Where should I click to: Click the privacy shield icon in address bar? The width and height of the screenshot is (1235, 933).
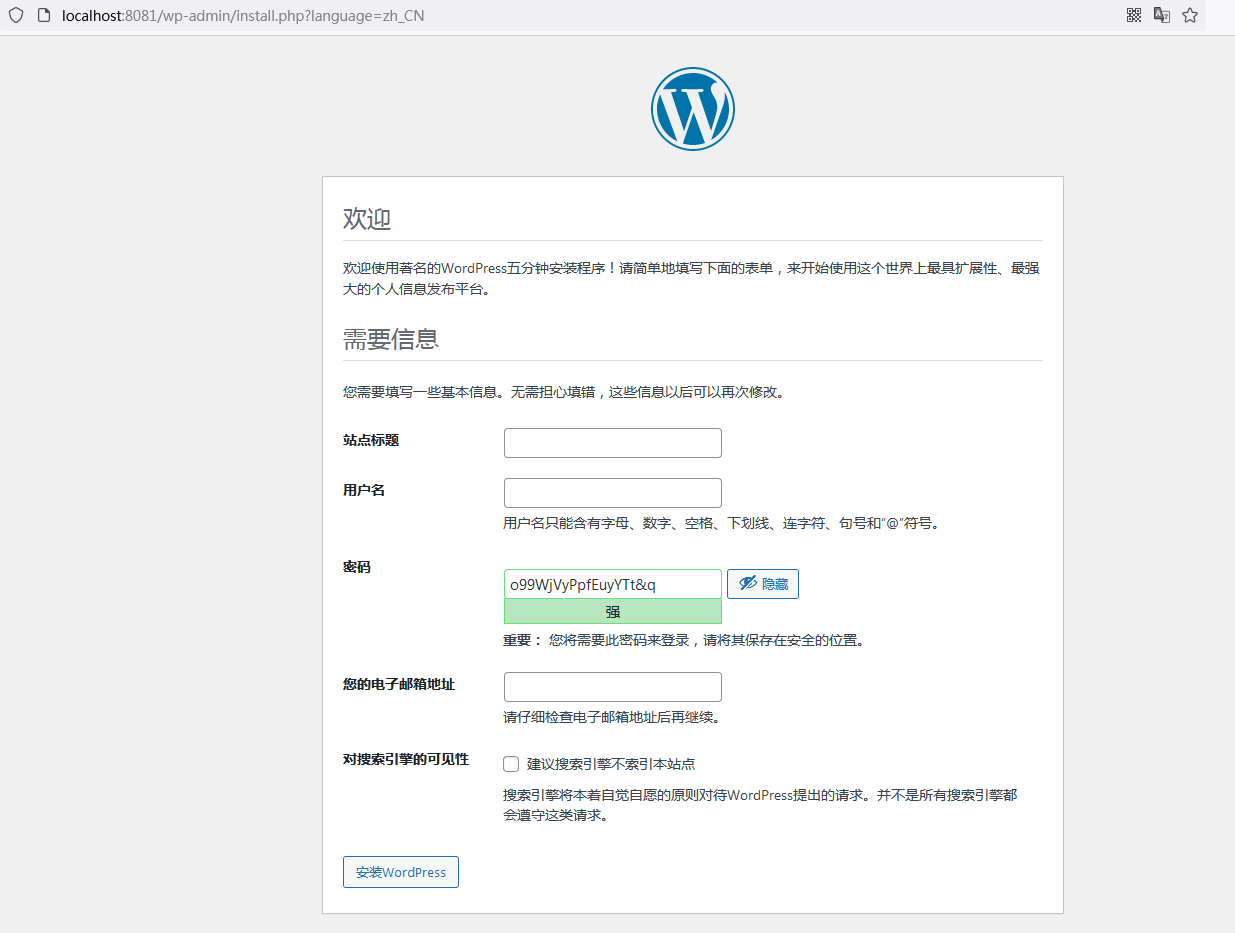pos(15,15)
